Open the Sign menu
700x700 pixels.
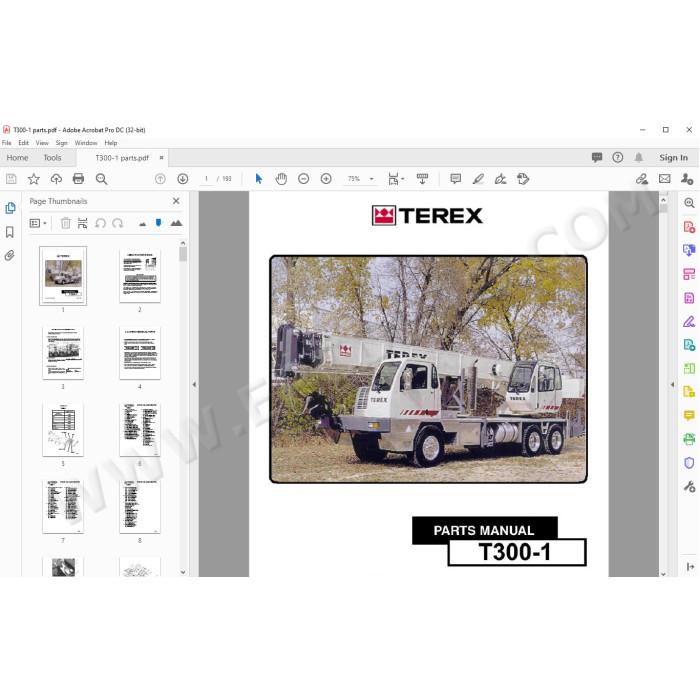coord(62,143)
